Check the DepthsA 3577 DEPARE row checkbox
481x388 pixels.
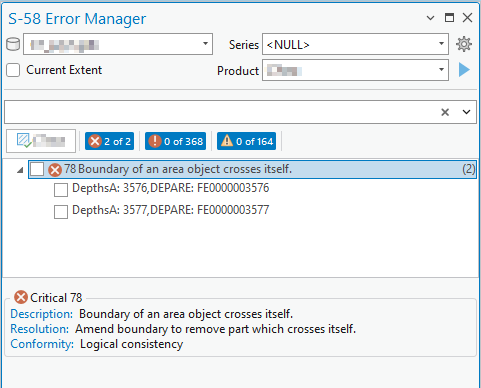(x=61, y=212)
